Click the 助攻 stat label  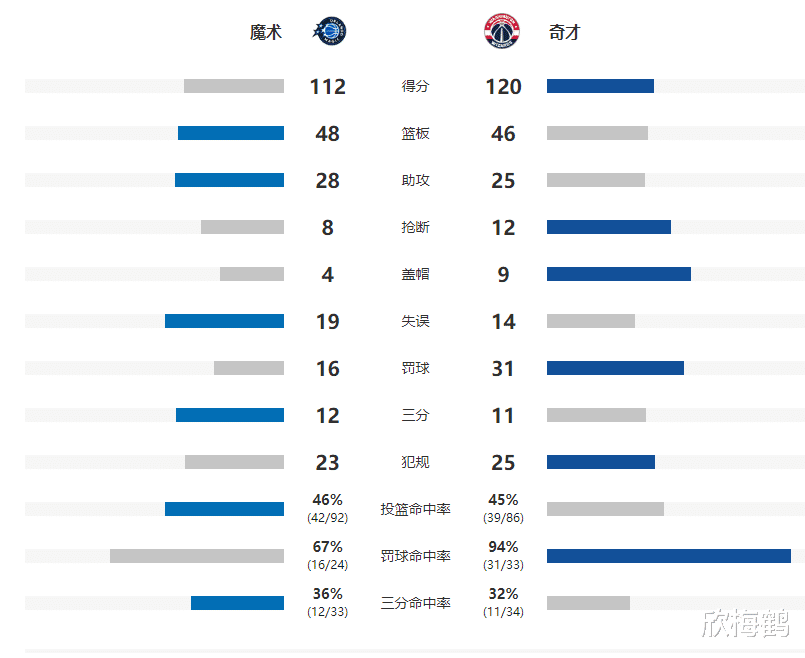click(x=415, y=181)
